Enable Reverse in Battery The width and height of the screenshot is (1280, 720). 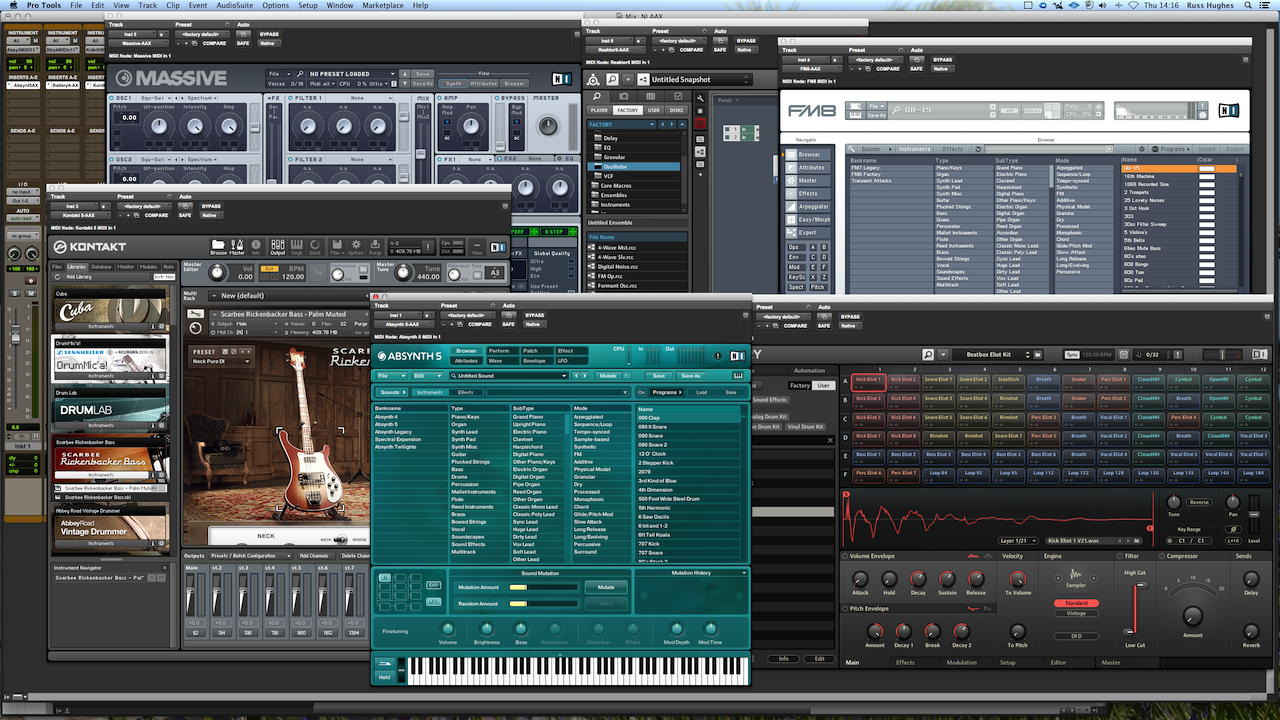tap(1199, 502)
